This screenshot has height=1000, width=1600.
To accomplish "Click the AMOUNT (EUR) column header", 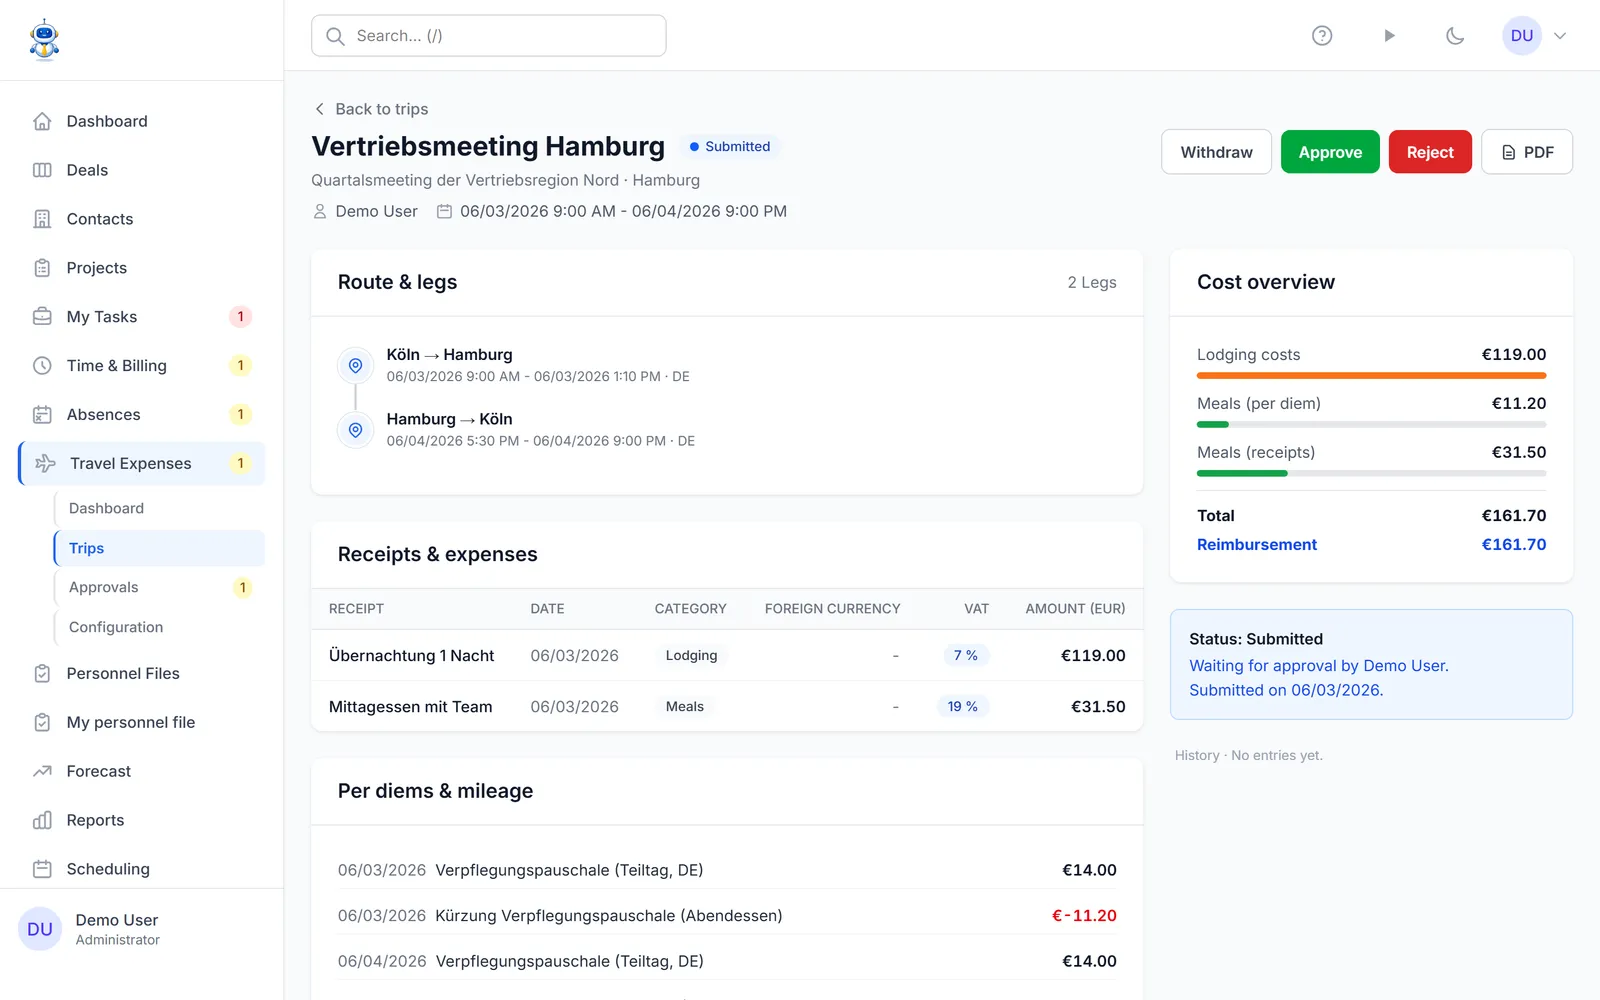I will [x=1075, y=609].
